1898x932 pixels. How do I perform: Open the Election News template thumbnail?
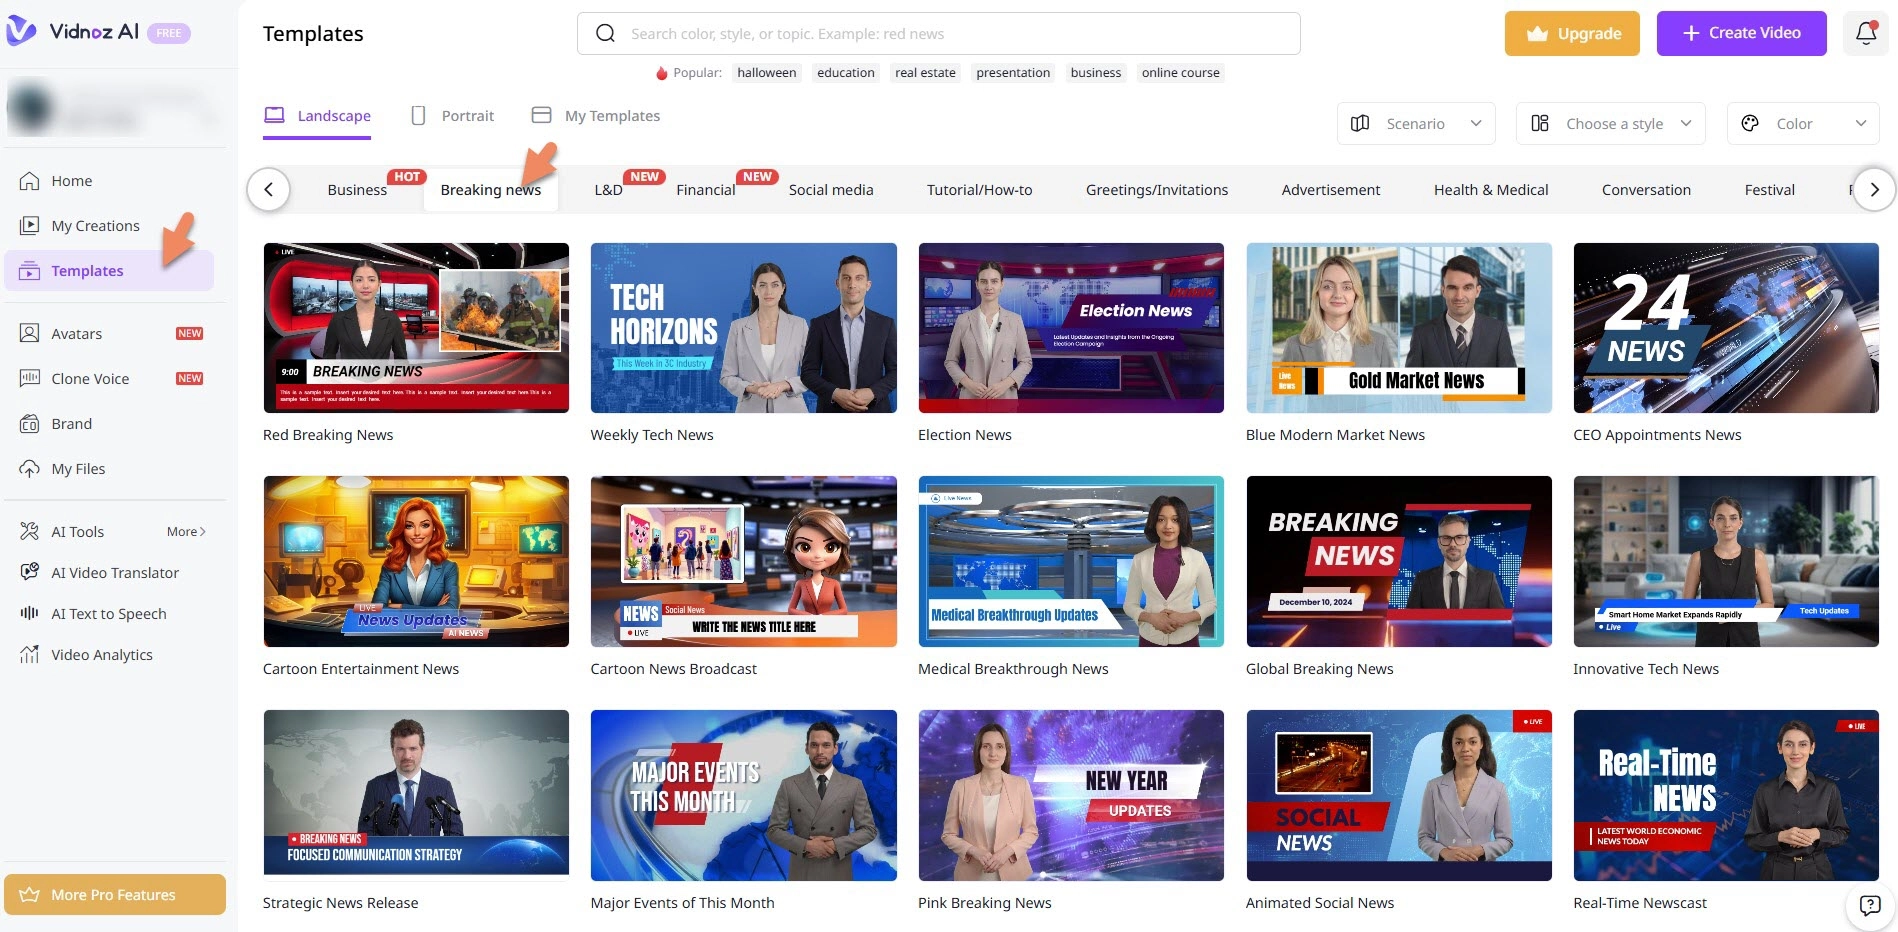click(1070, 327)
